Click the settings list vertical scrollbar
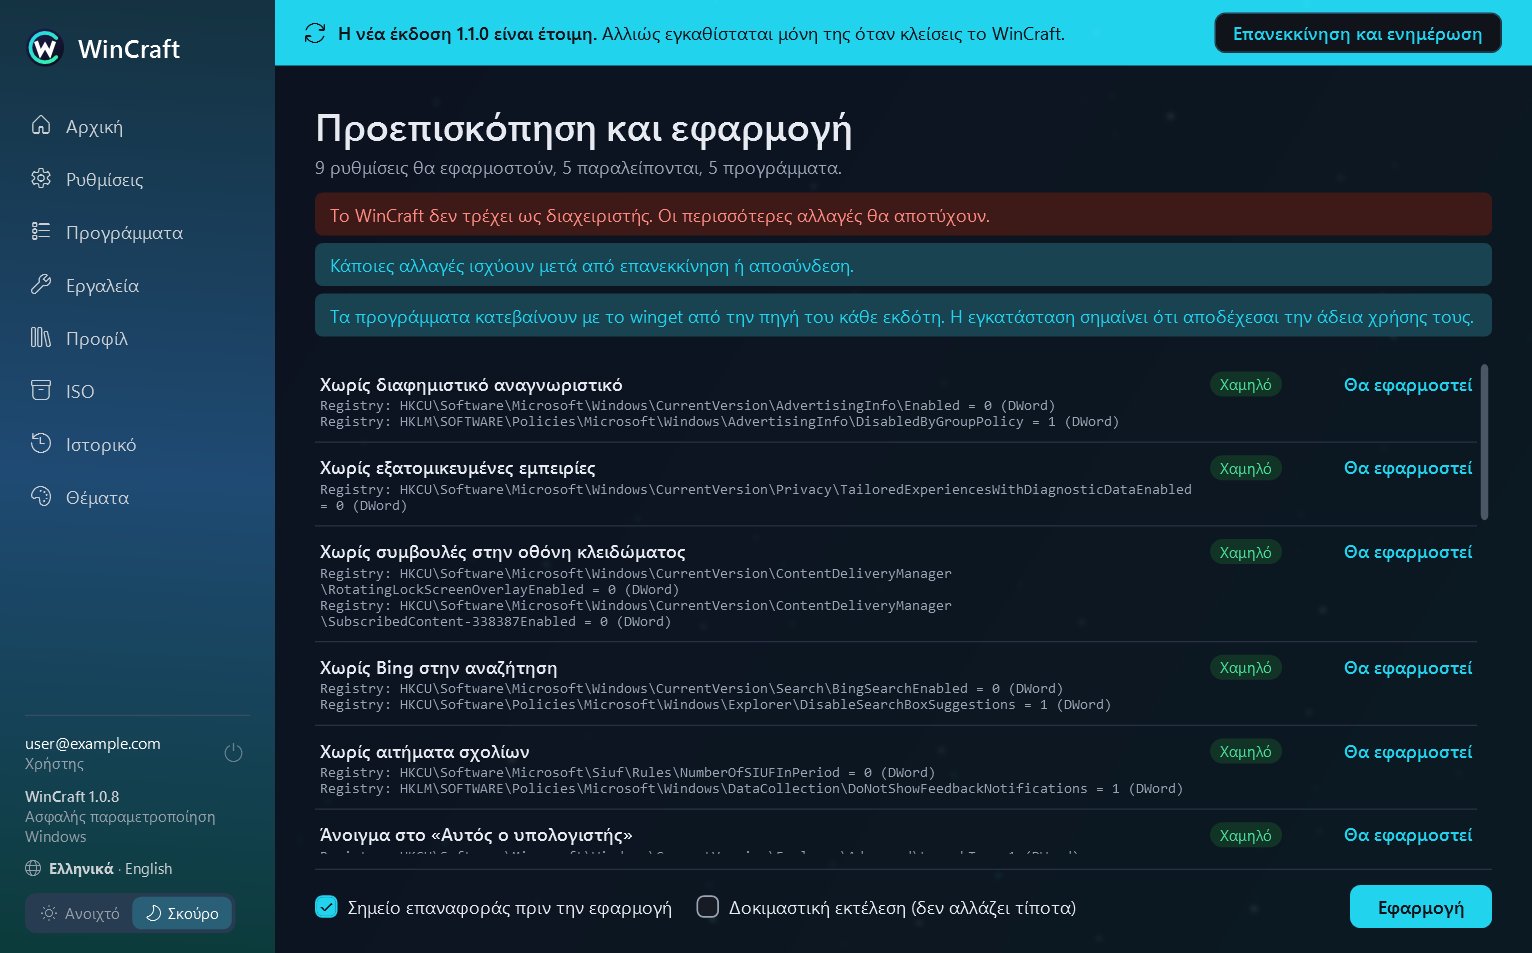This screenshot has width=1532, height=953. pyautogui.click(x=1484, y=442)
